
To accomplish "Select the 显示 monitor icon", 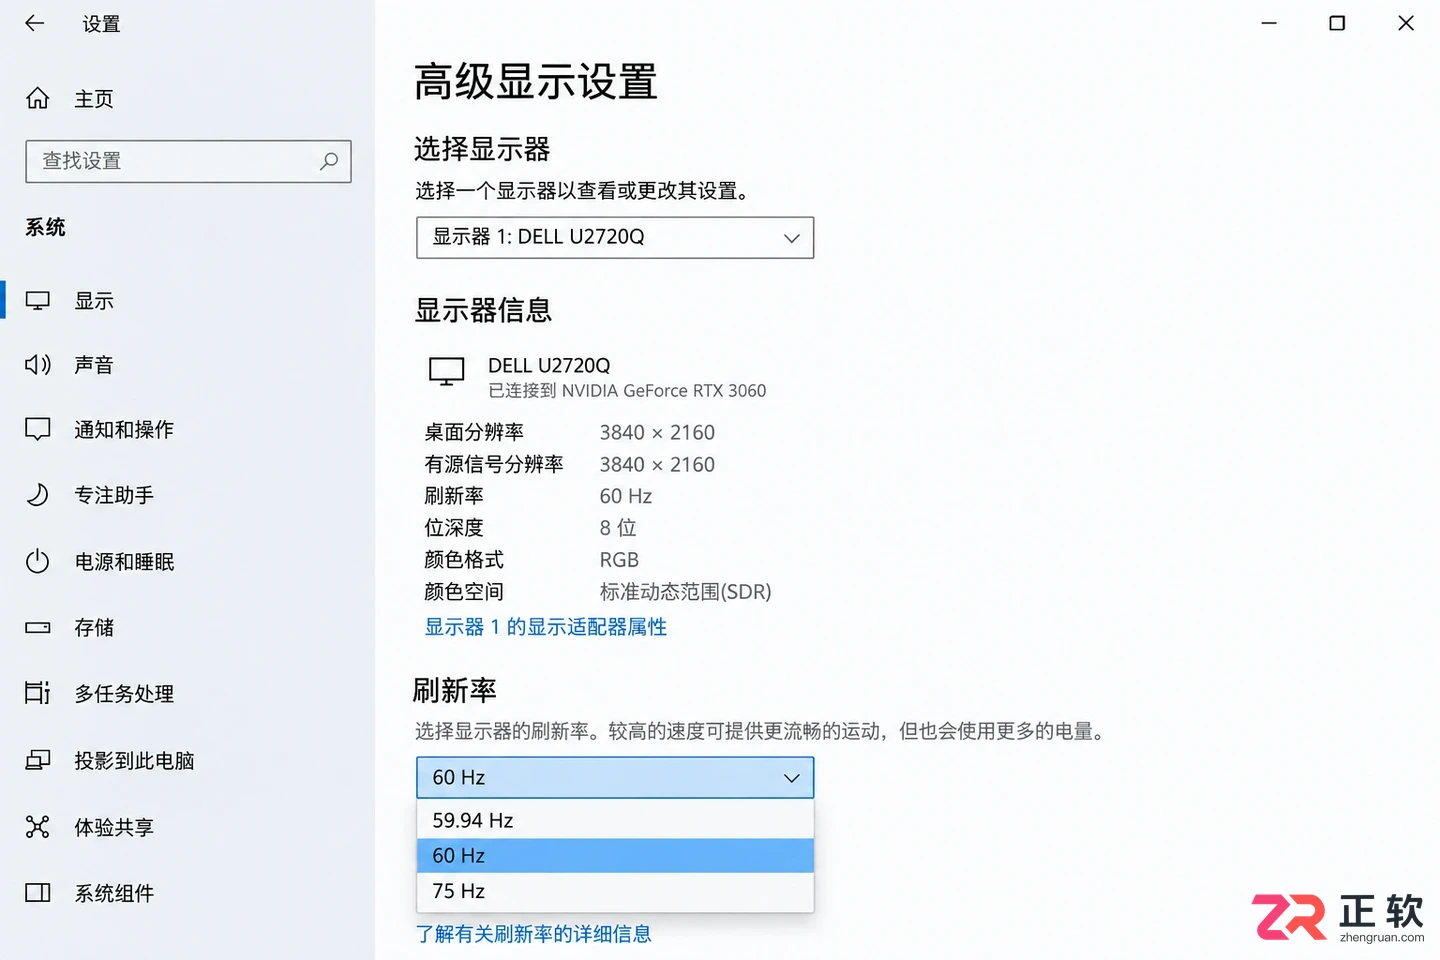I will click(x=38, y=301).
